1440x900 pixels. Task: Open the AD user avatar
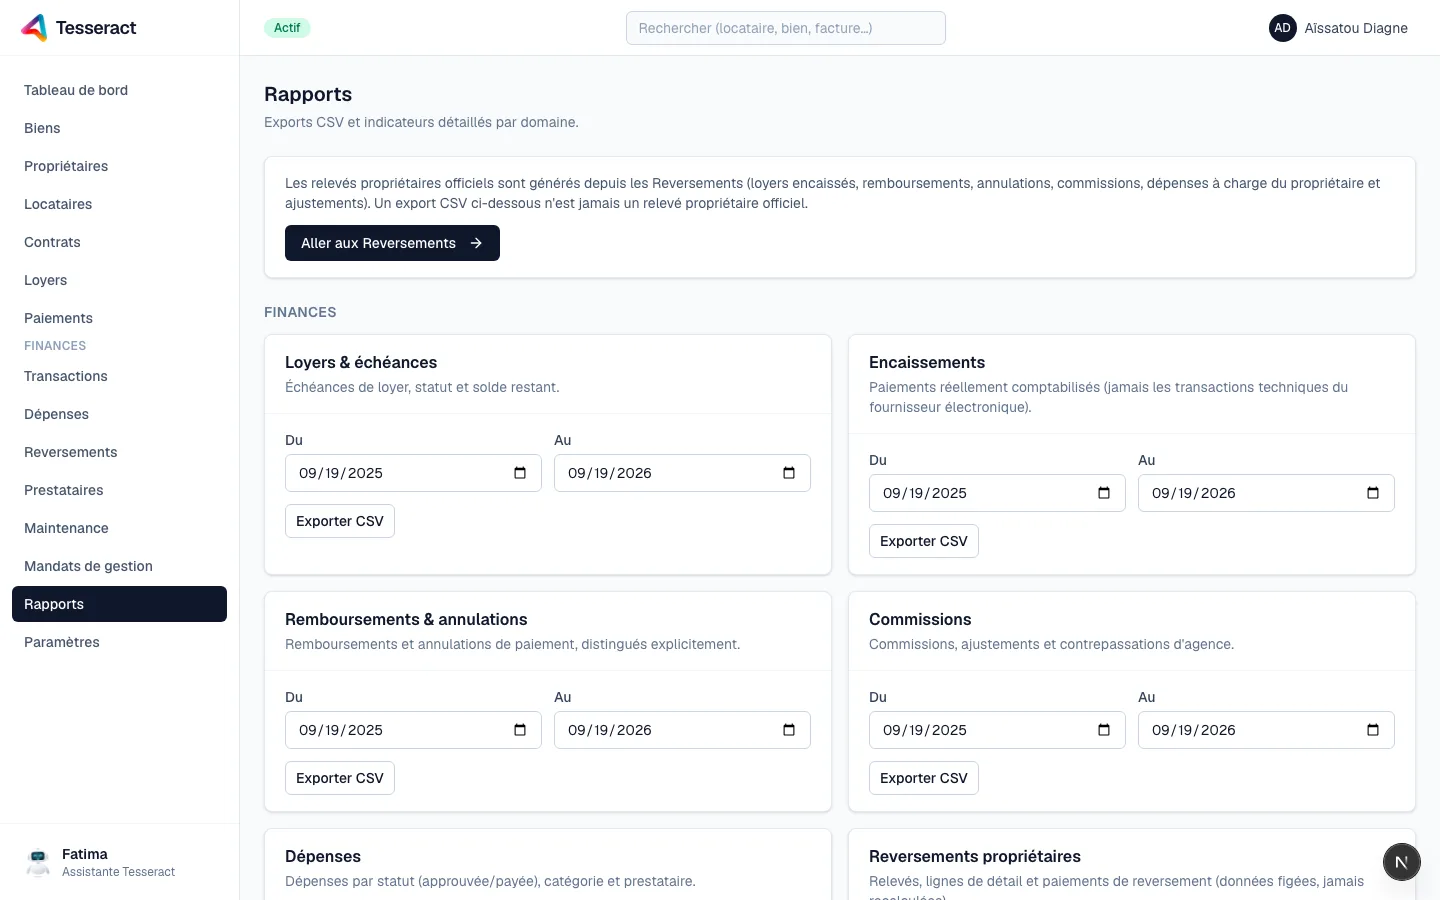click(1282, 28)
